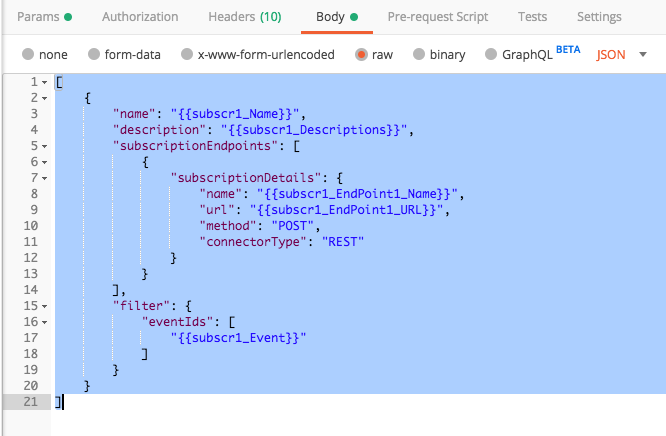This screenshot has width=666, height=436.
Task: Switch to the Params tab
Action: (38, 17)
